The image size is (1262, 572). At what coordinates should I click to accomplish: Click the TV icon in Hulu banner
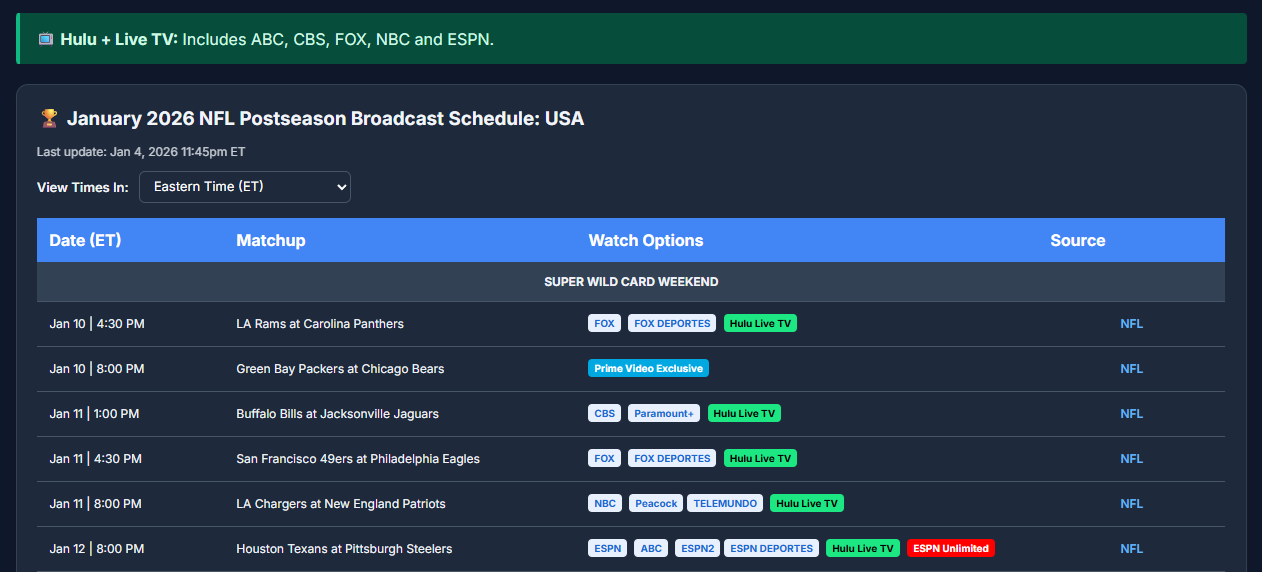click(46, 39)
